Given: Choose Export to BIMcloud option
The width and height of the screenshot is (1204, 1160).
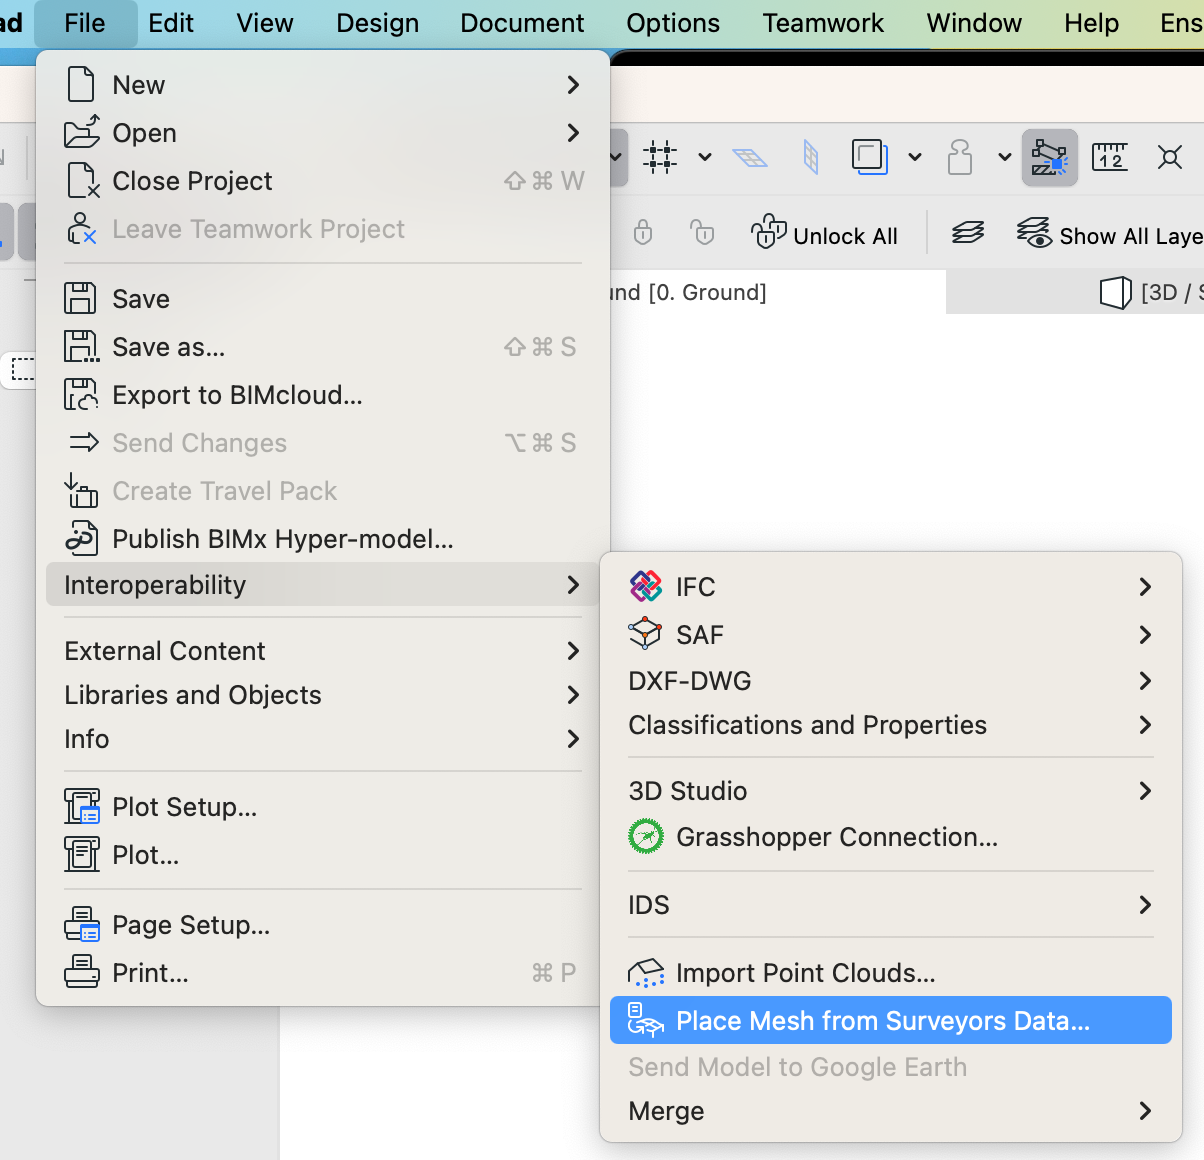Looking at the screenshot, I should 237,395.
